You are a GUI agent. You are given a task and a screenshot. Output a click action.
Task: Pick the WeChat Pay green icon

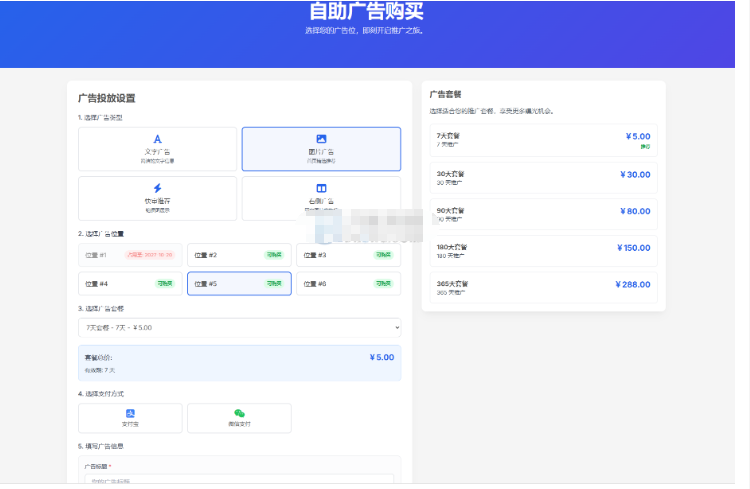tap(239, 413)
